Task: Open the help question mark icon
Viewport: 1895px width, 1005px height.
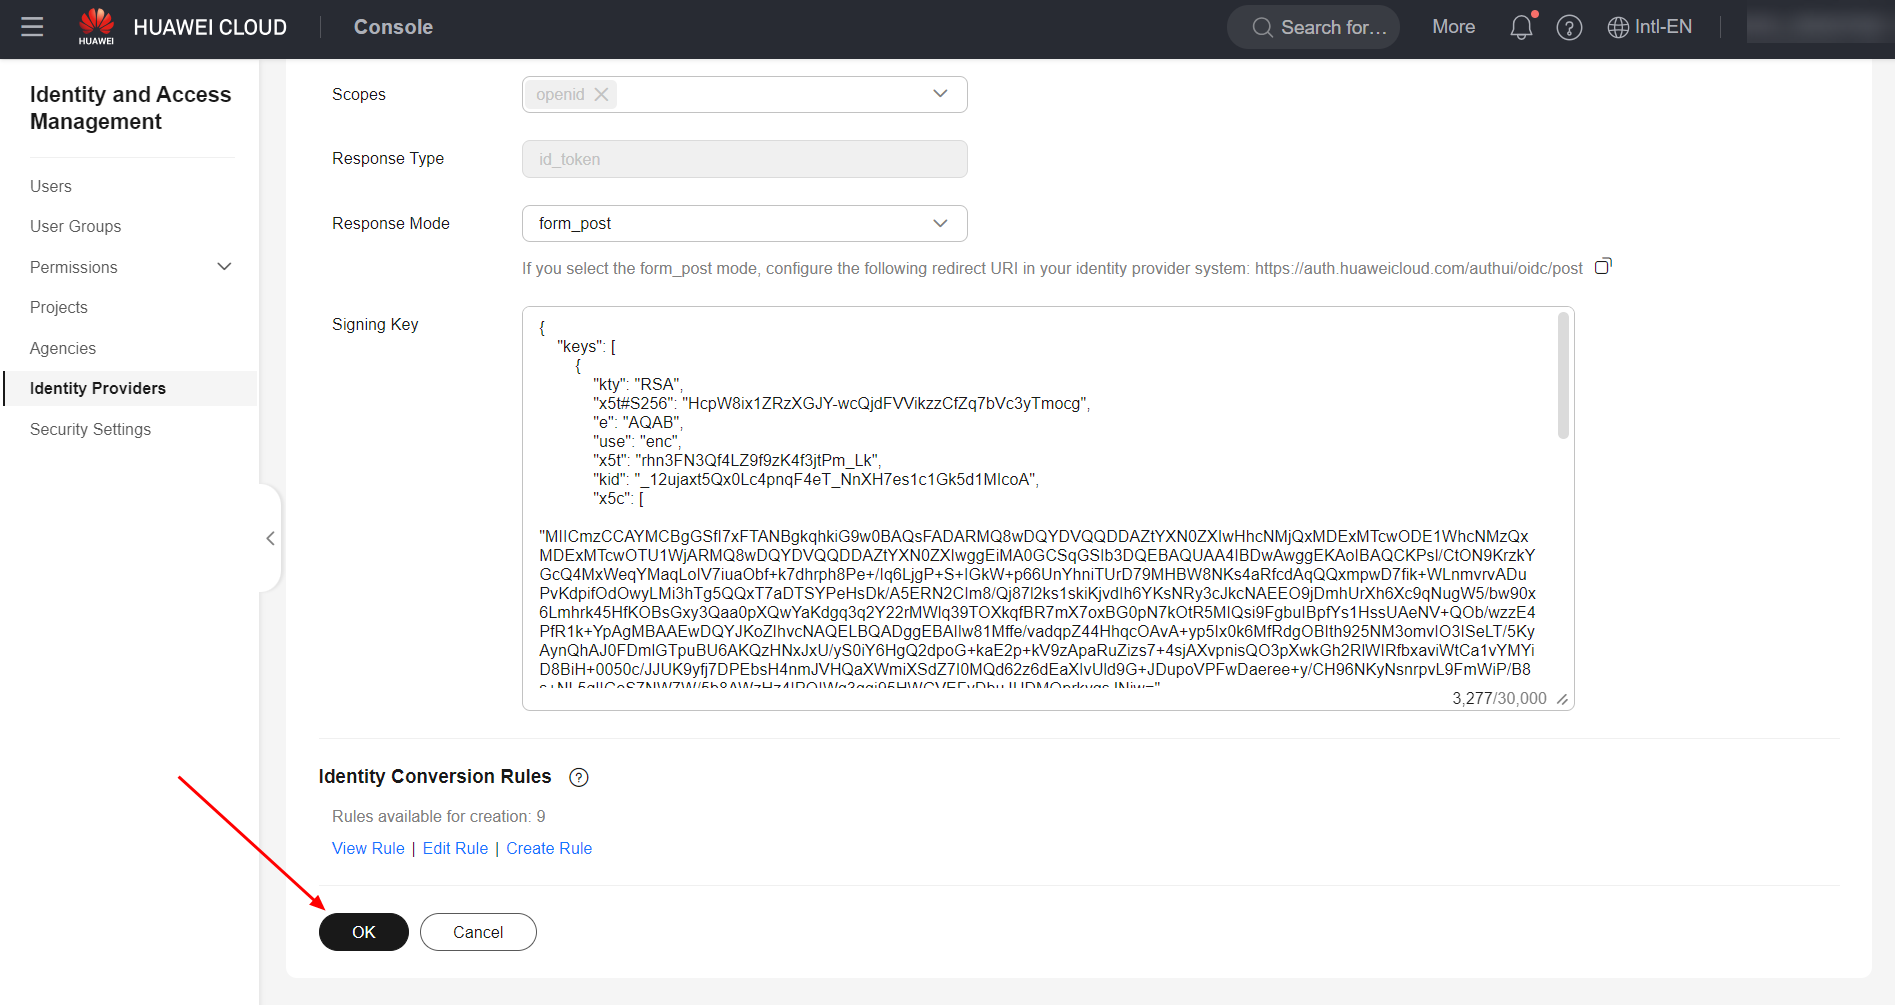Action: click(1569, 28)
